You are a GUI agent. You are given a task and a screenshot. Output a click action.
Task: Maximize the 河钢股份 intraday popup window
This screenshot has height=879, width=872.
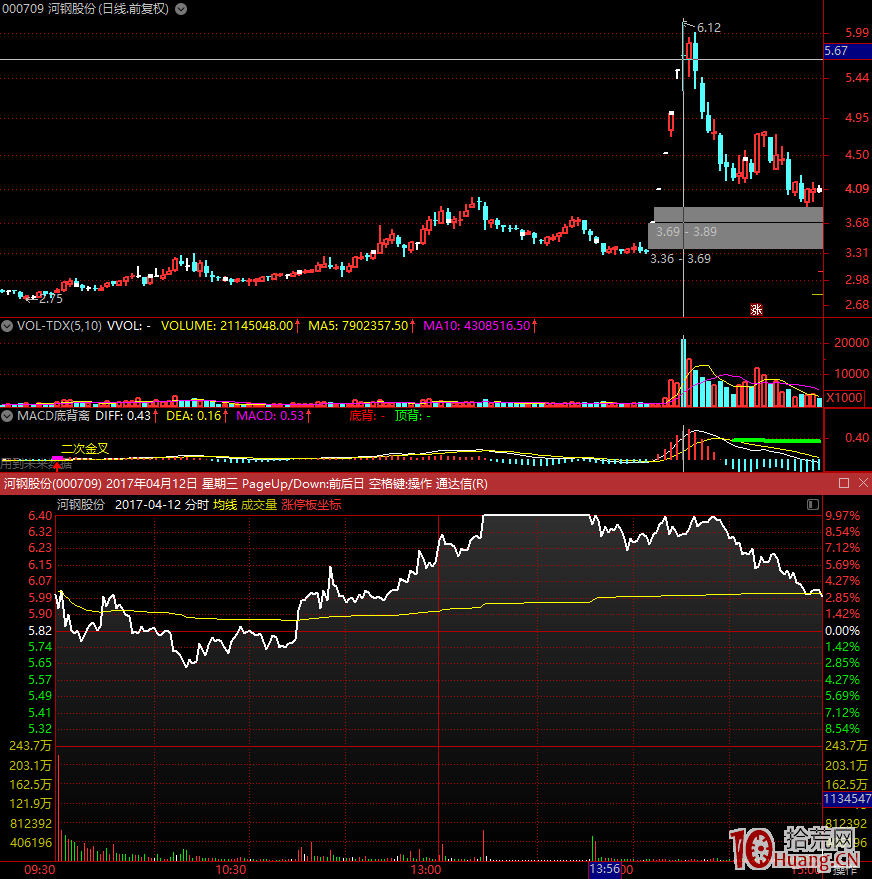coord(844,483)
